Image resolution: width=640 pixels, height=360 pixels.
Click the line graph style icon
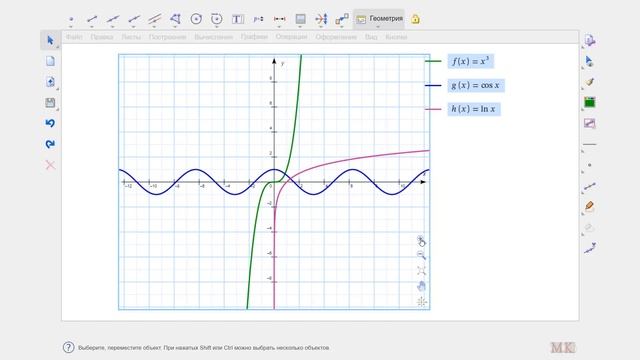tap(589, 123)
